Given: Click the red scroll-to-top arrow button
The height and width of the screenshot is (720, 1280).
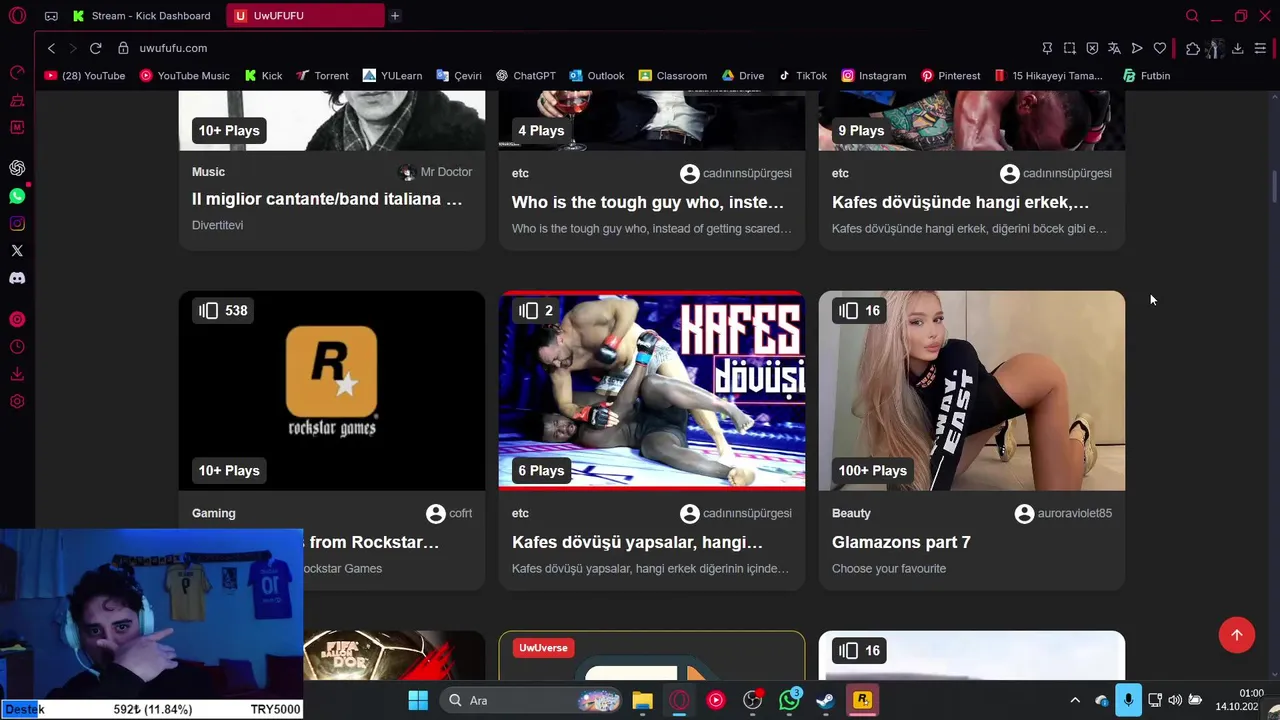Looking at the screenshot, I should click(1237, 635).
